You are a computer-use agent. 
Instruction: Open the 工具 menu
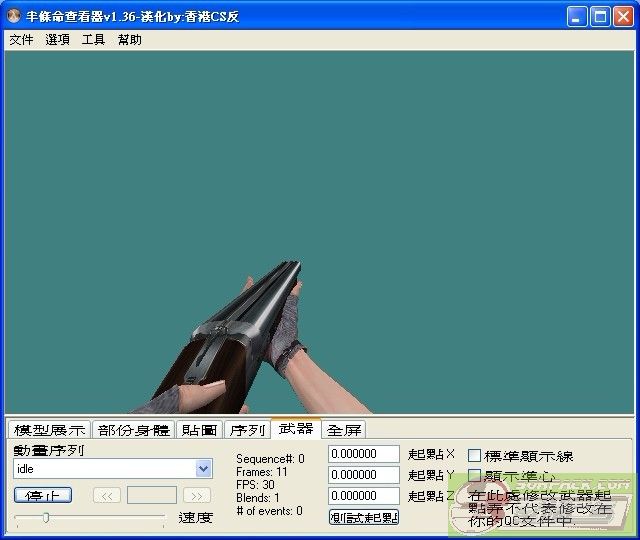coord(93,40)
